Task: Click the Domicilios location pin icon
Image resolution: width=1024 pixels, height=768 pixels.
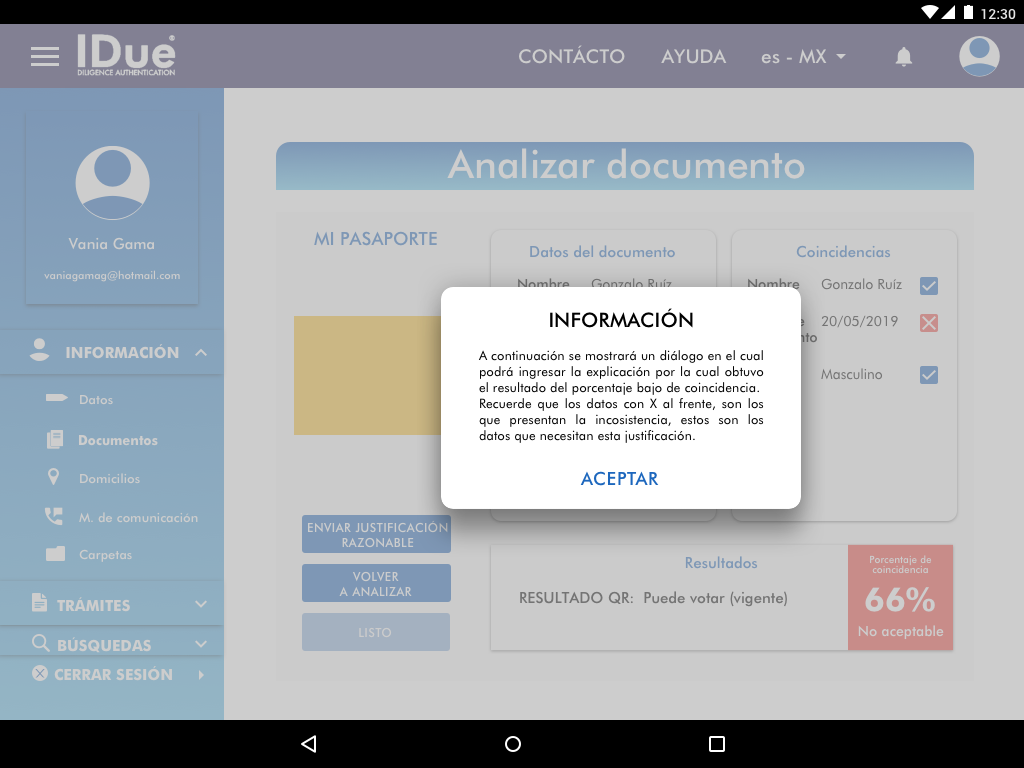Action: tap(54, 478)
